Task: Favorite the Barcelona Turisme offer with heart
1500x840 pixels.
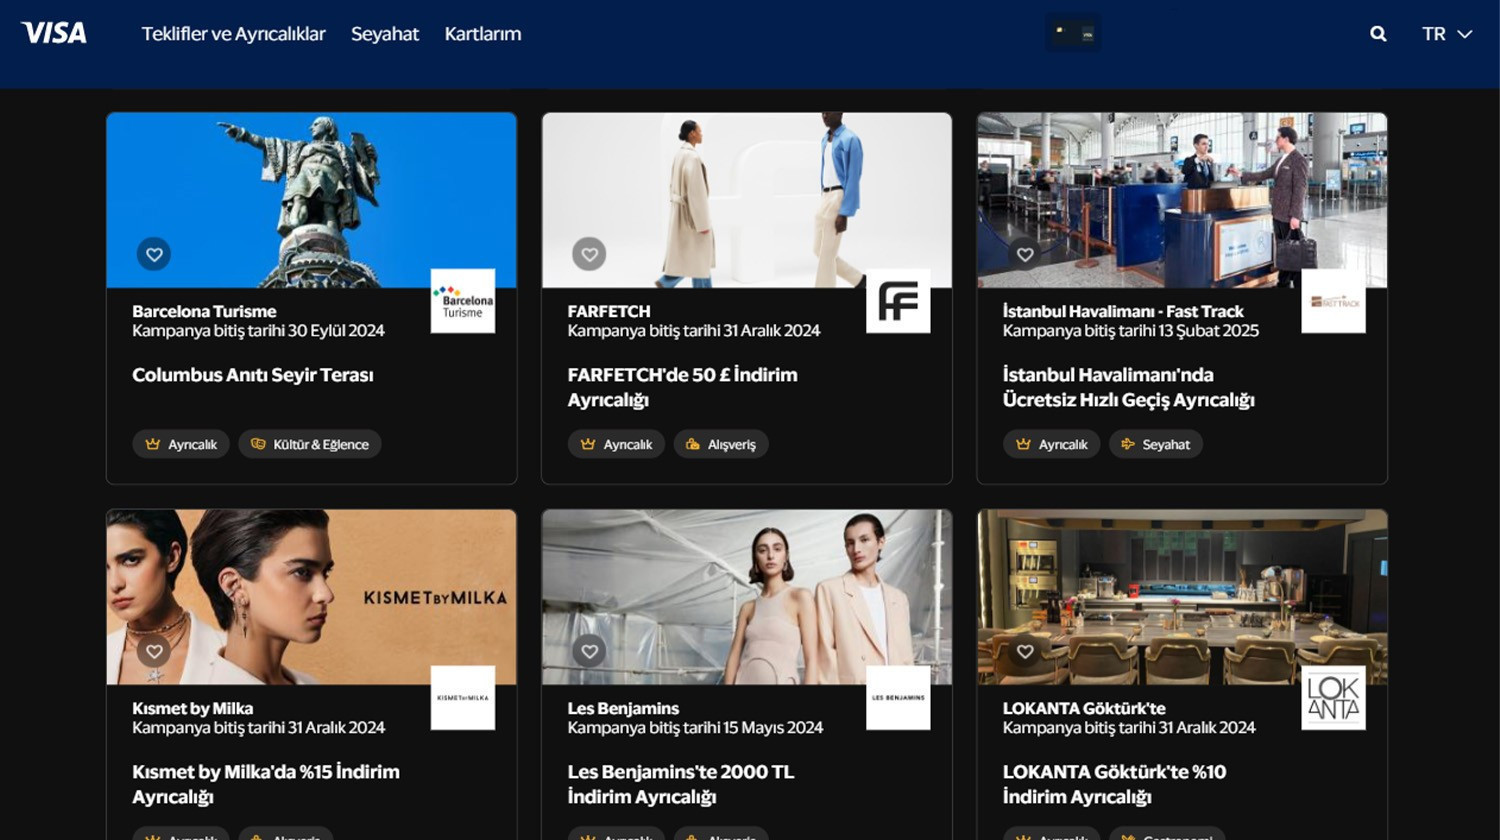Action: 154,254
